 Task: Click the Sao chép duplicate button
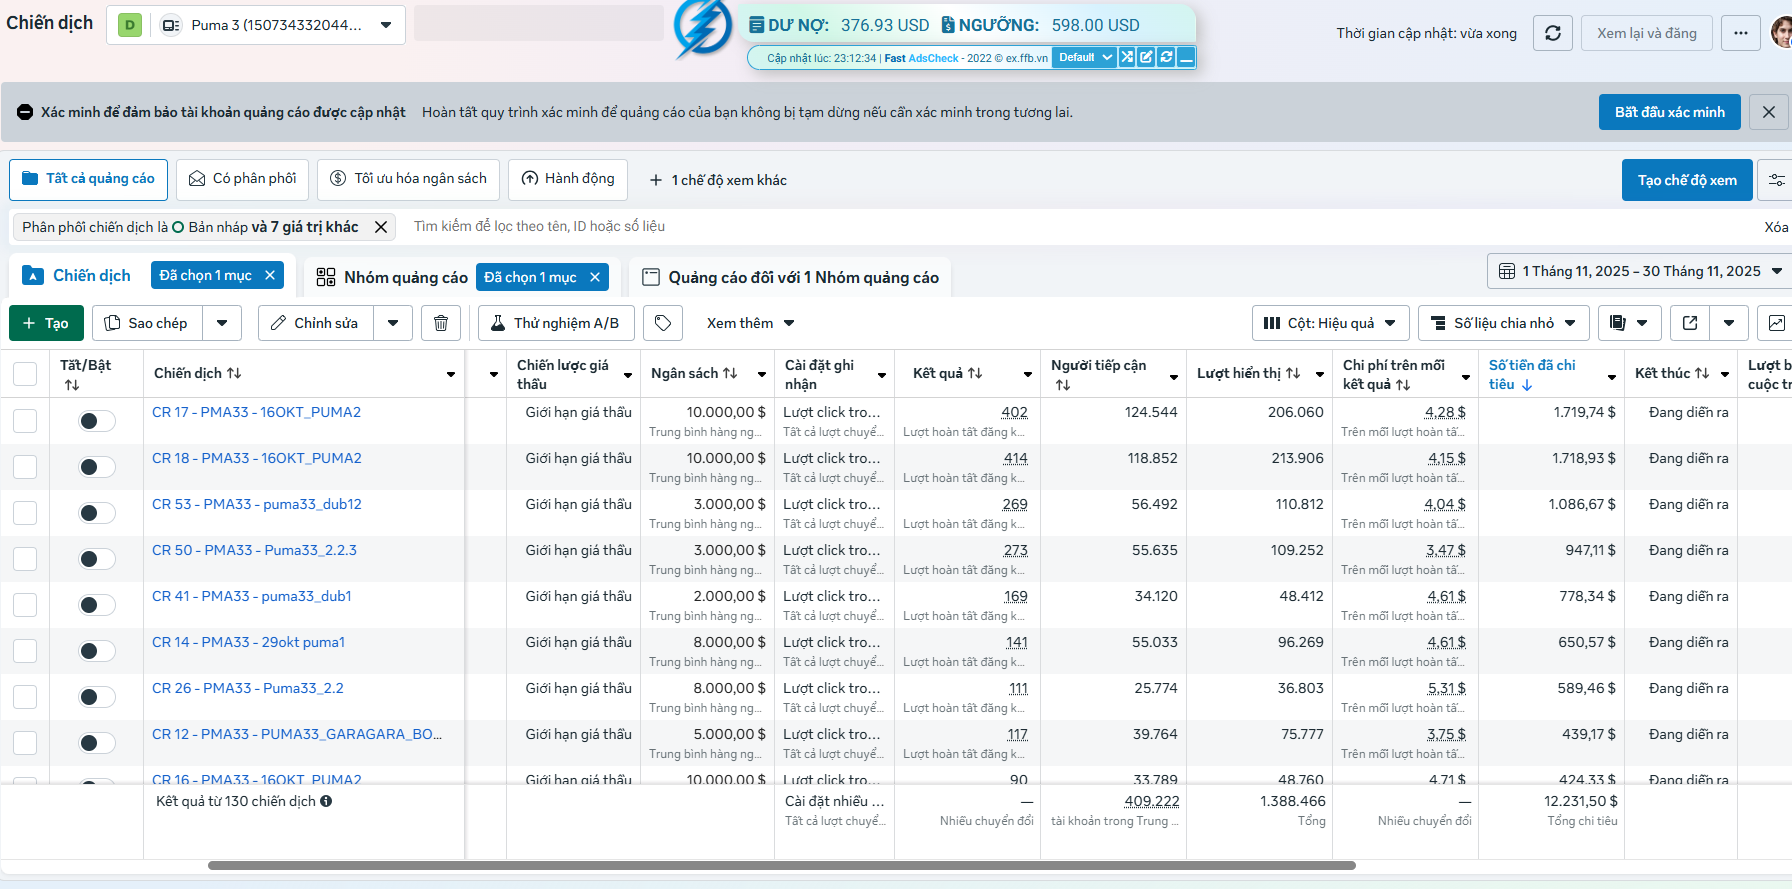[147, 323]
